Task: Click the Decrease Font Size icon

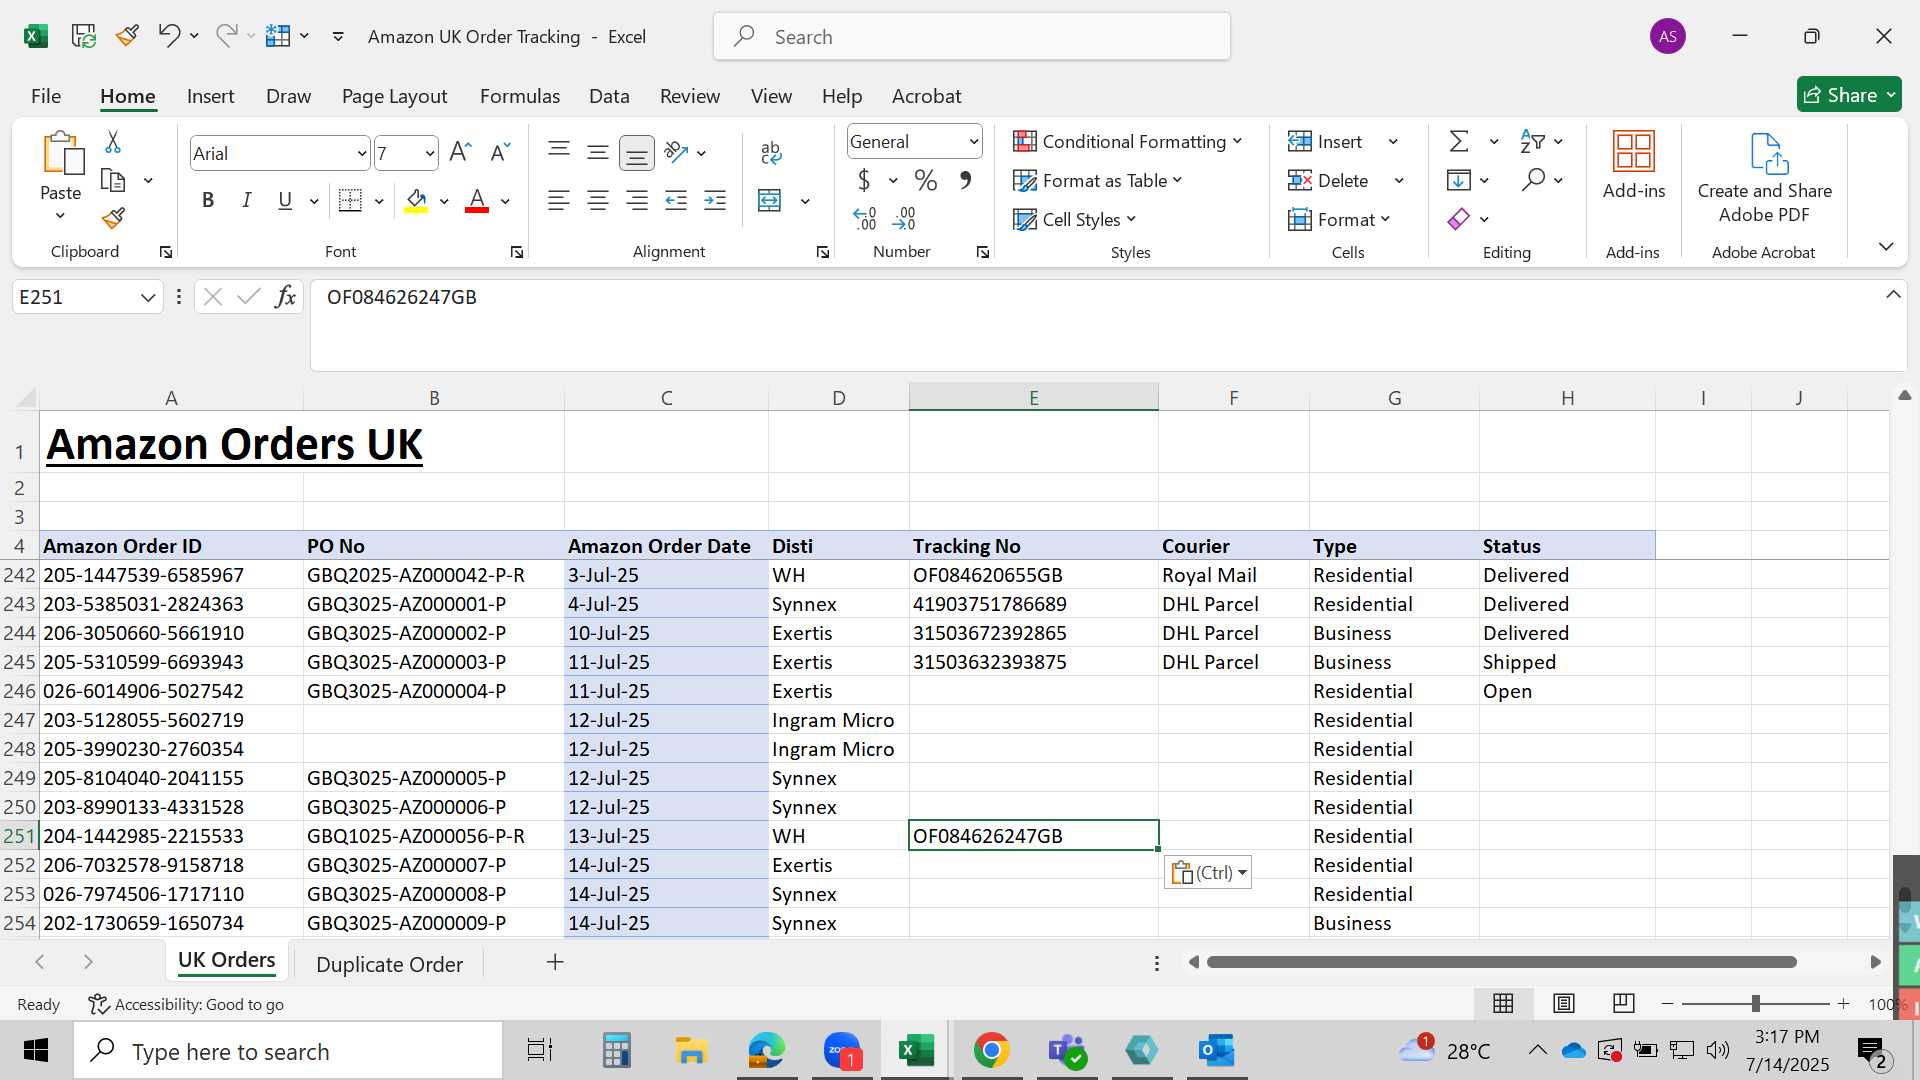Action: [x=500, y=152]
